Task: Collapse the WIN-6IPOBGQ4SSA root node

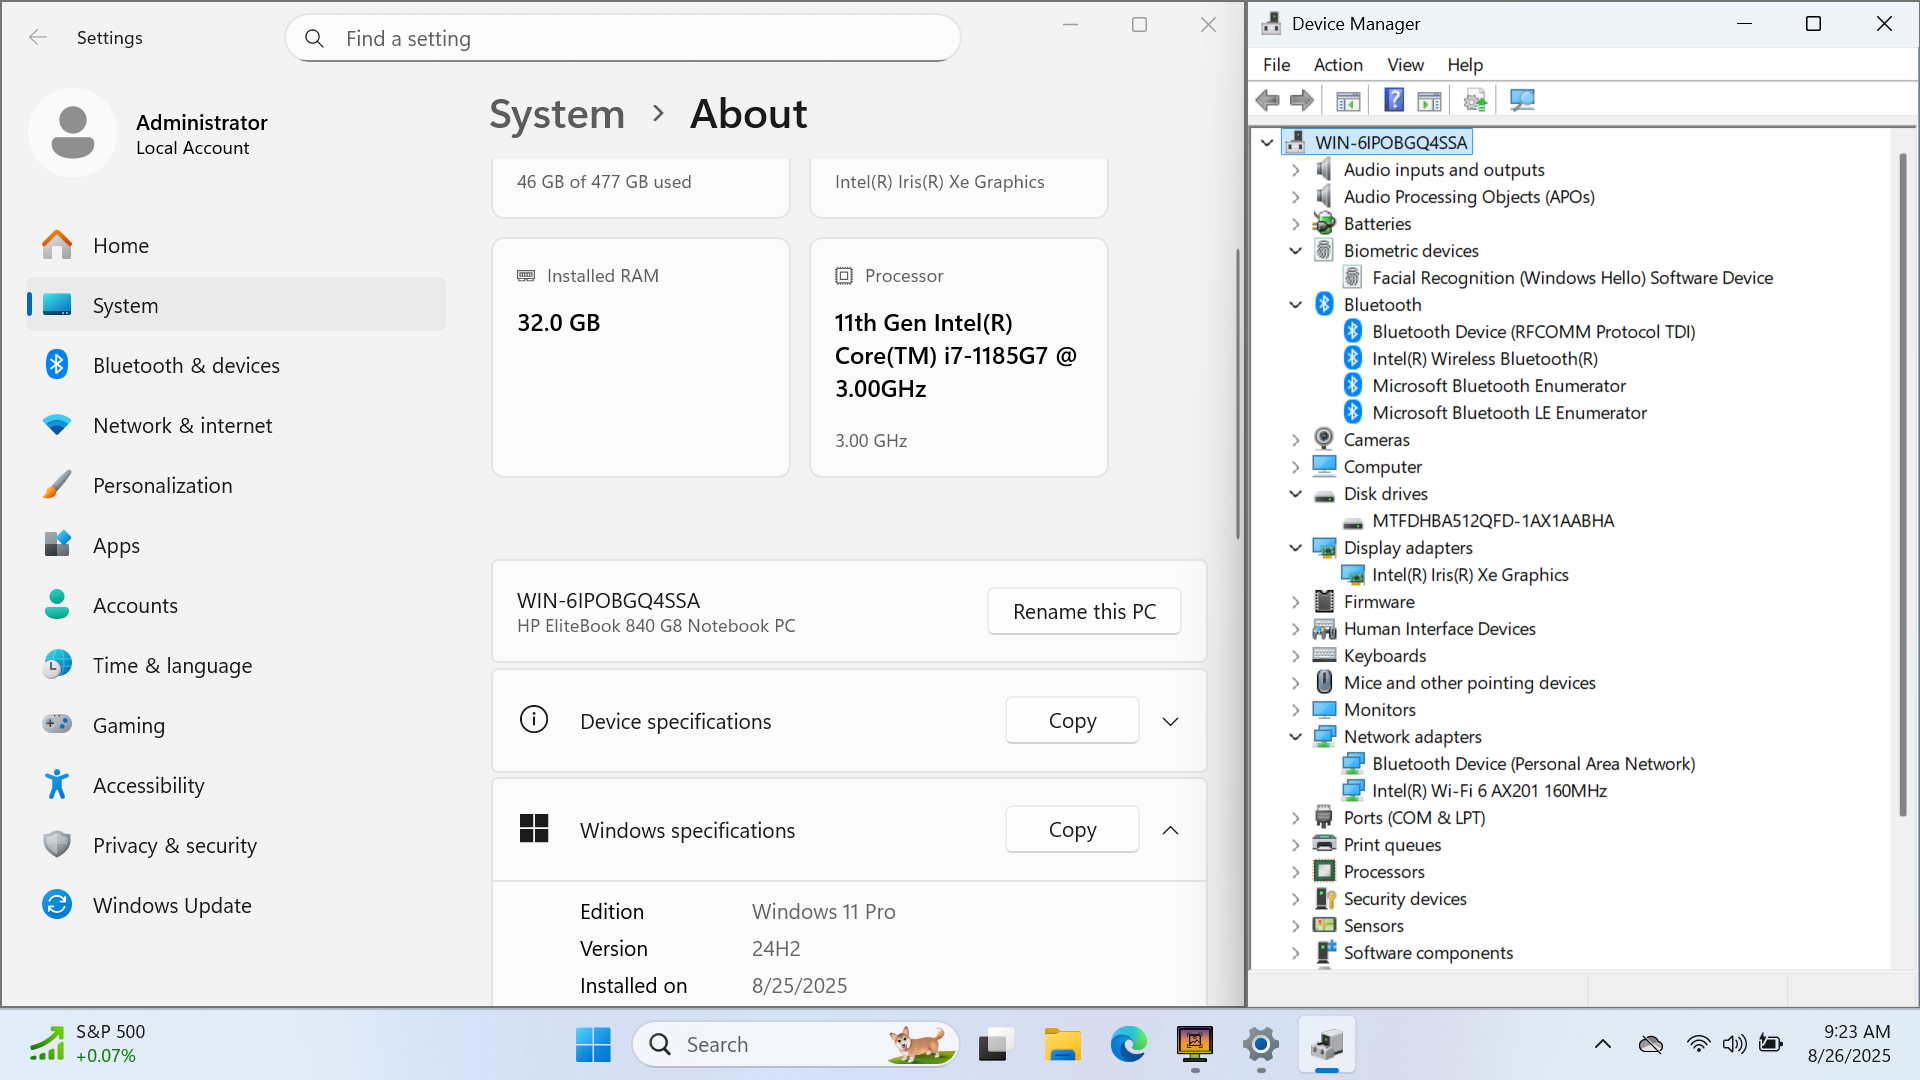Action: pyautogui.click(x=1267, y=143)
